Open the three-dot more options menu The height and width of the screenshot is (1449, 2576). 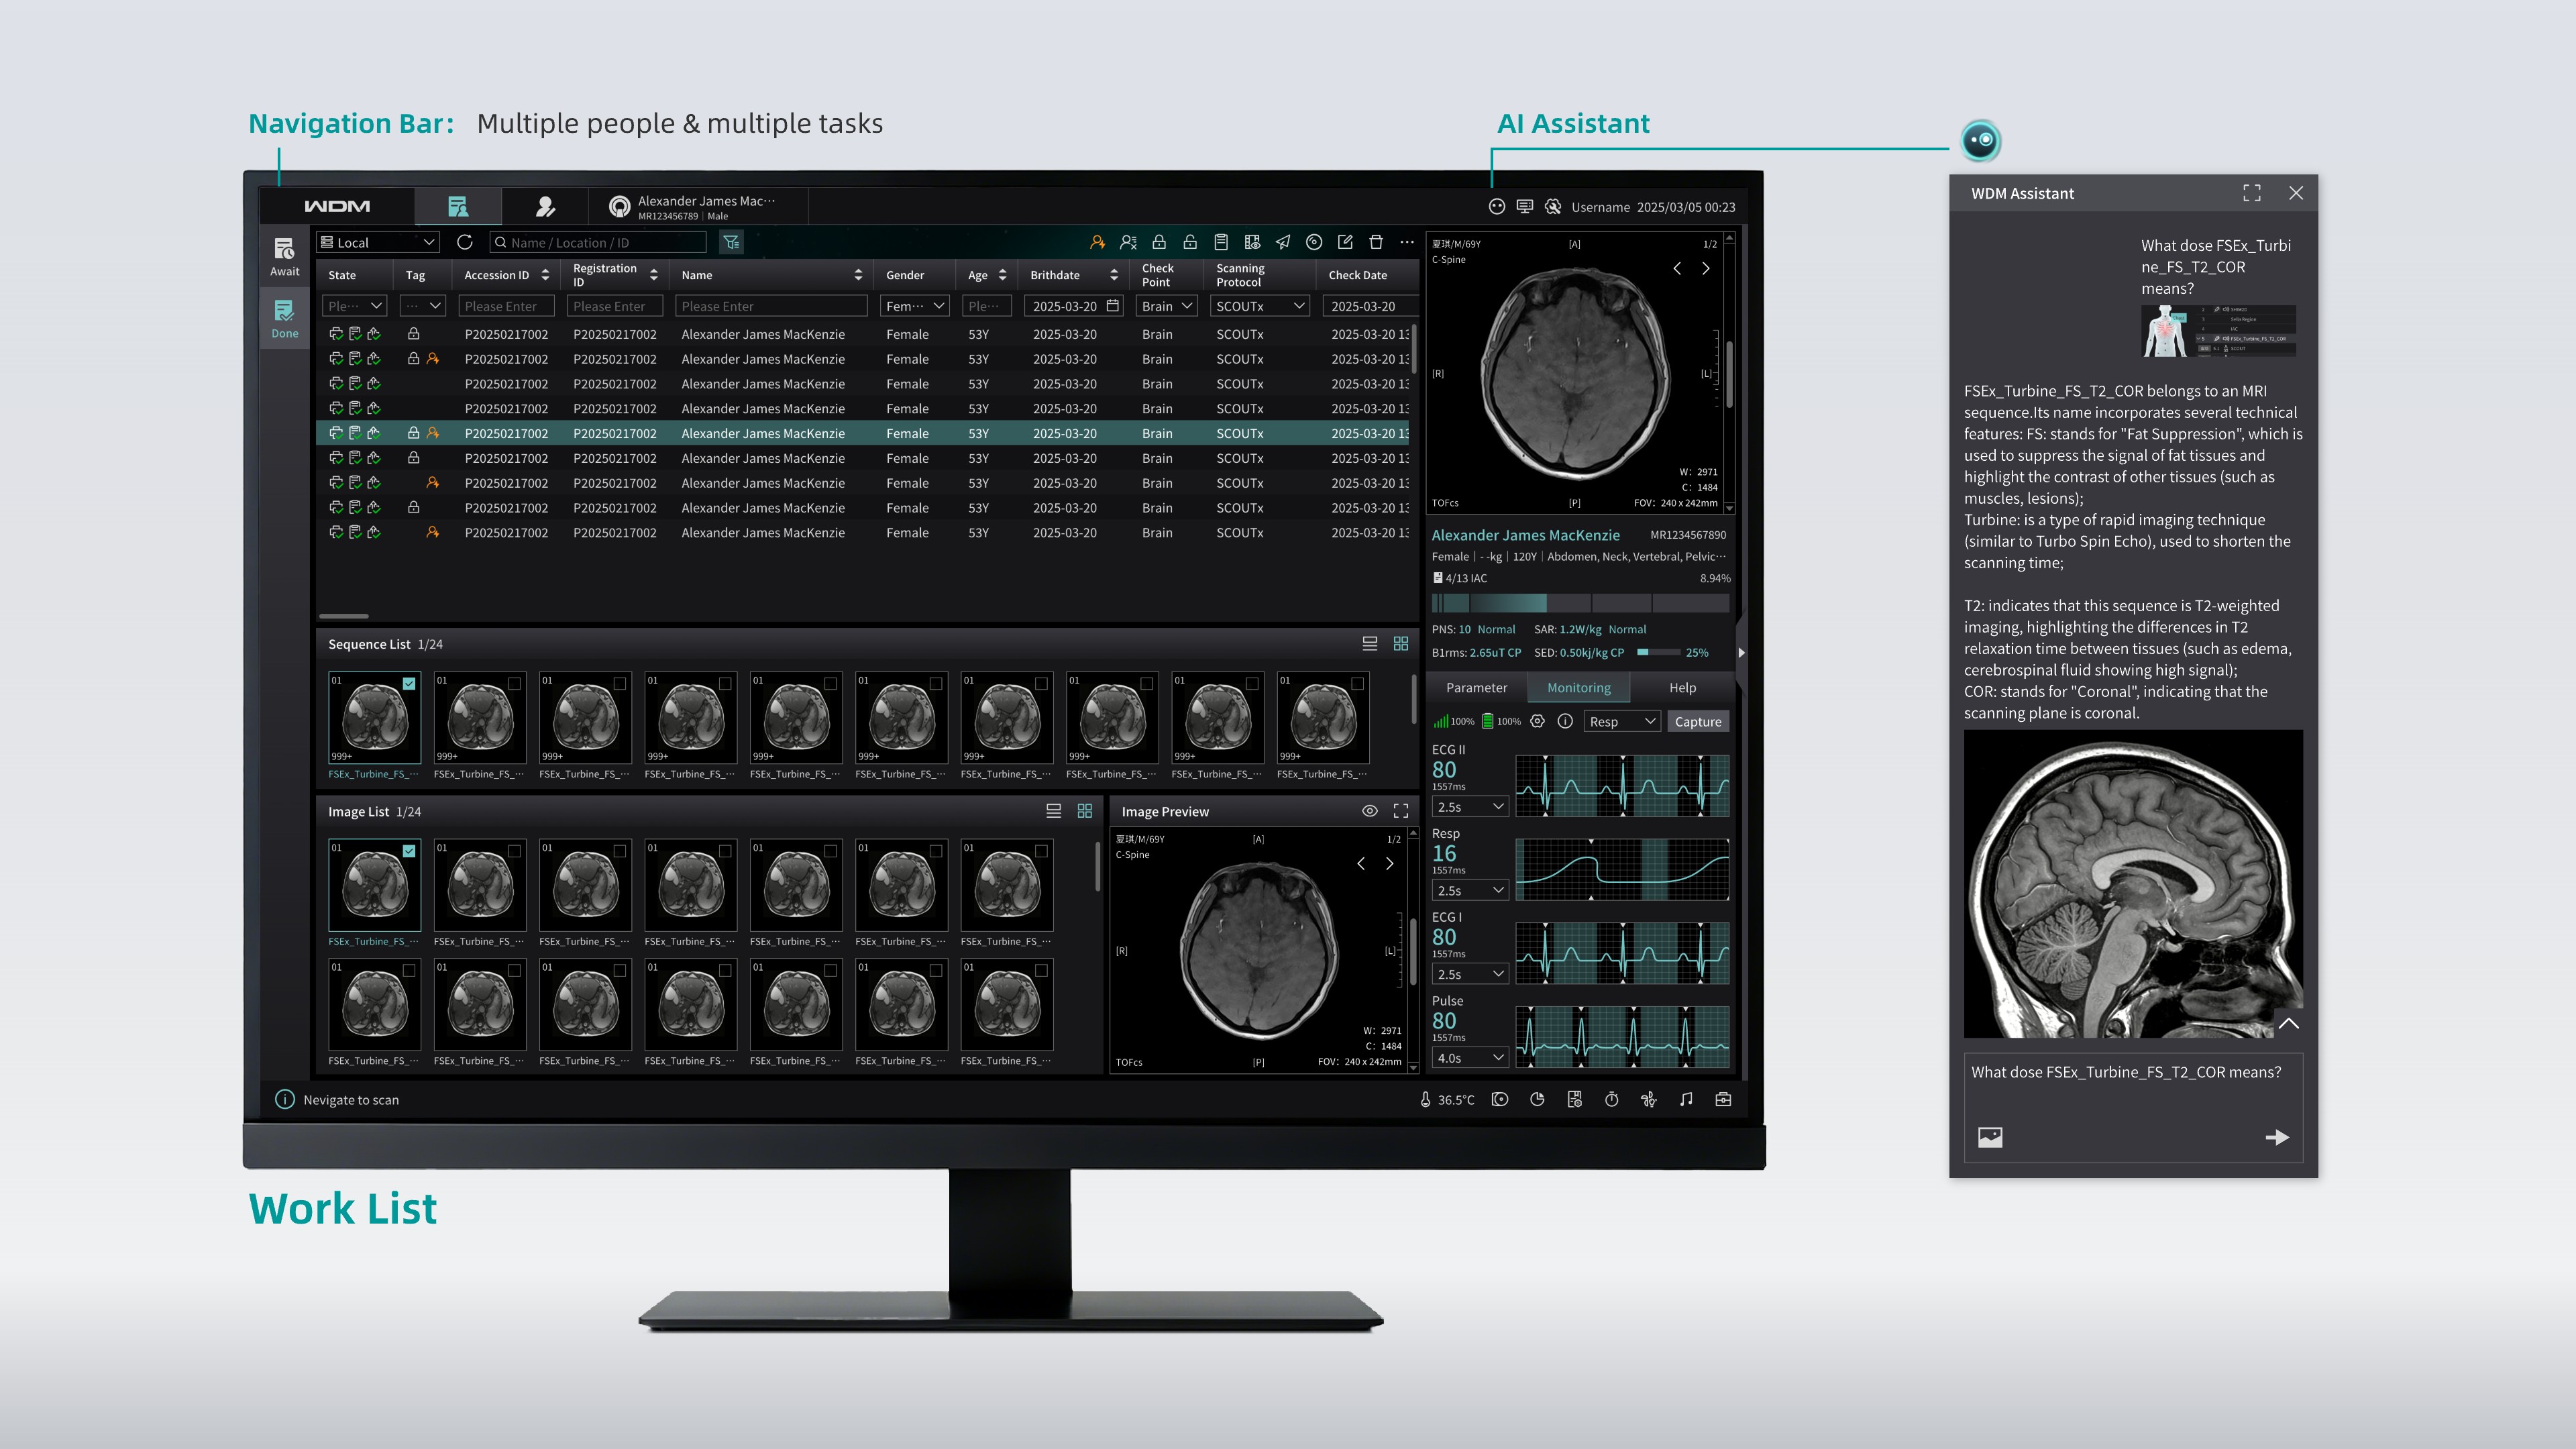(1407, 242)
